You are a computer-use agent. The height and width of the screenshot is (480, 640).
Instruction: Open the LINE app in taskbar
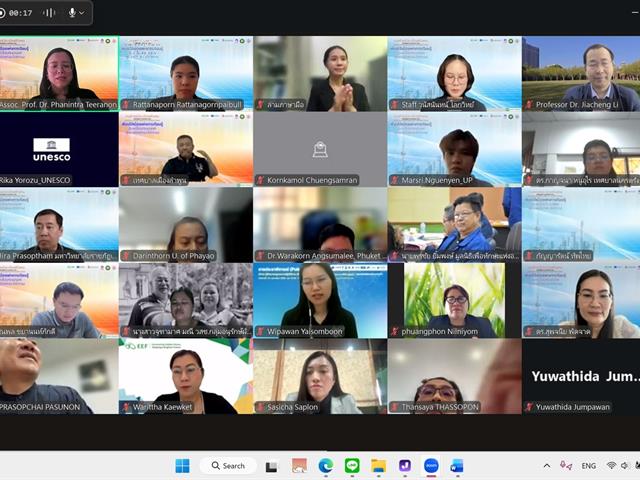click(x=352, y=466)
